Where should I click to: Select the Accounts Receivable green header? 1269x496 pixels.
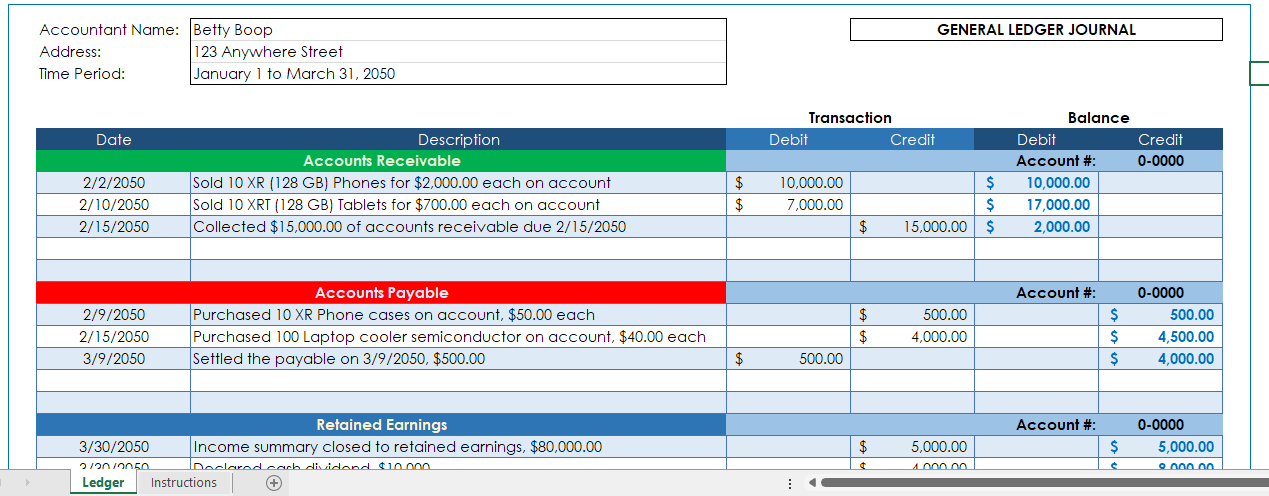[381, 161]
